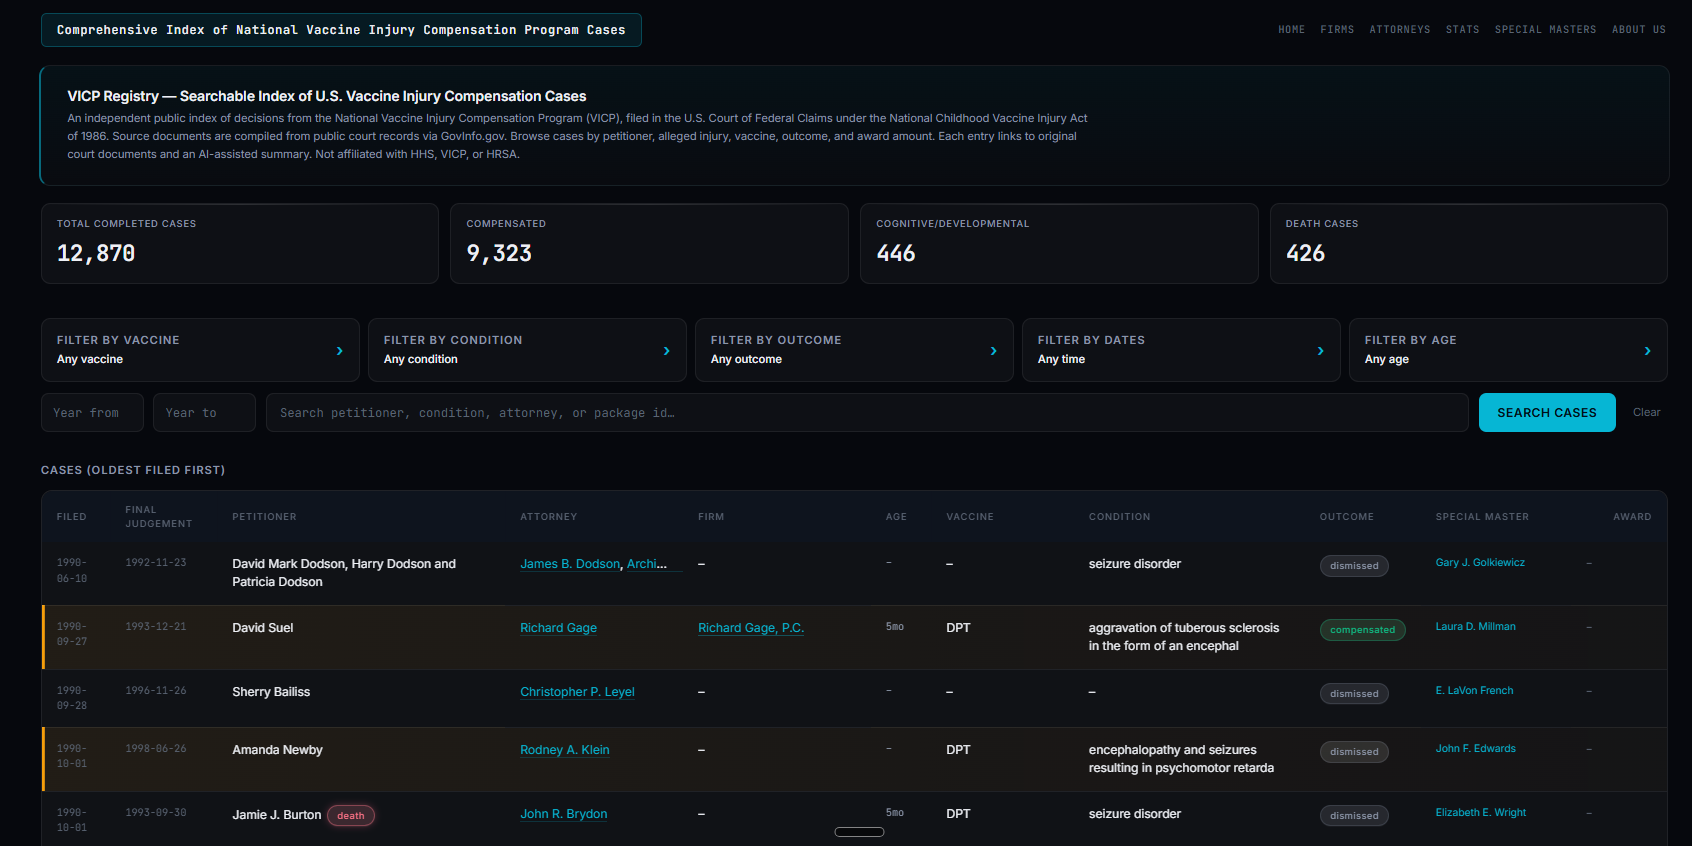The width and height of the screenshot is (1692, 846).
Task: Expand the Filter by Dates dropdown
Action: [x=1181, y=350]
